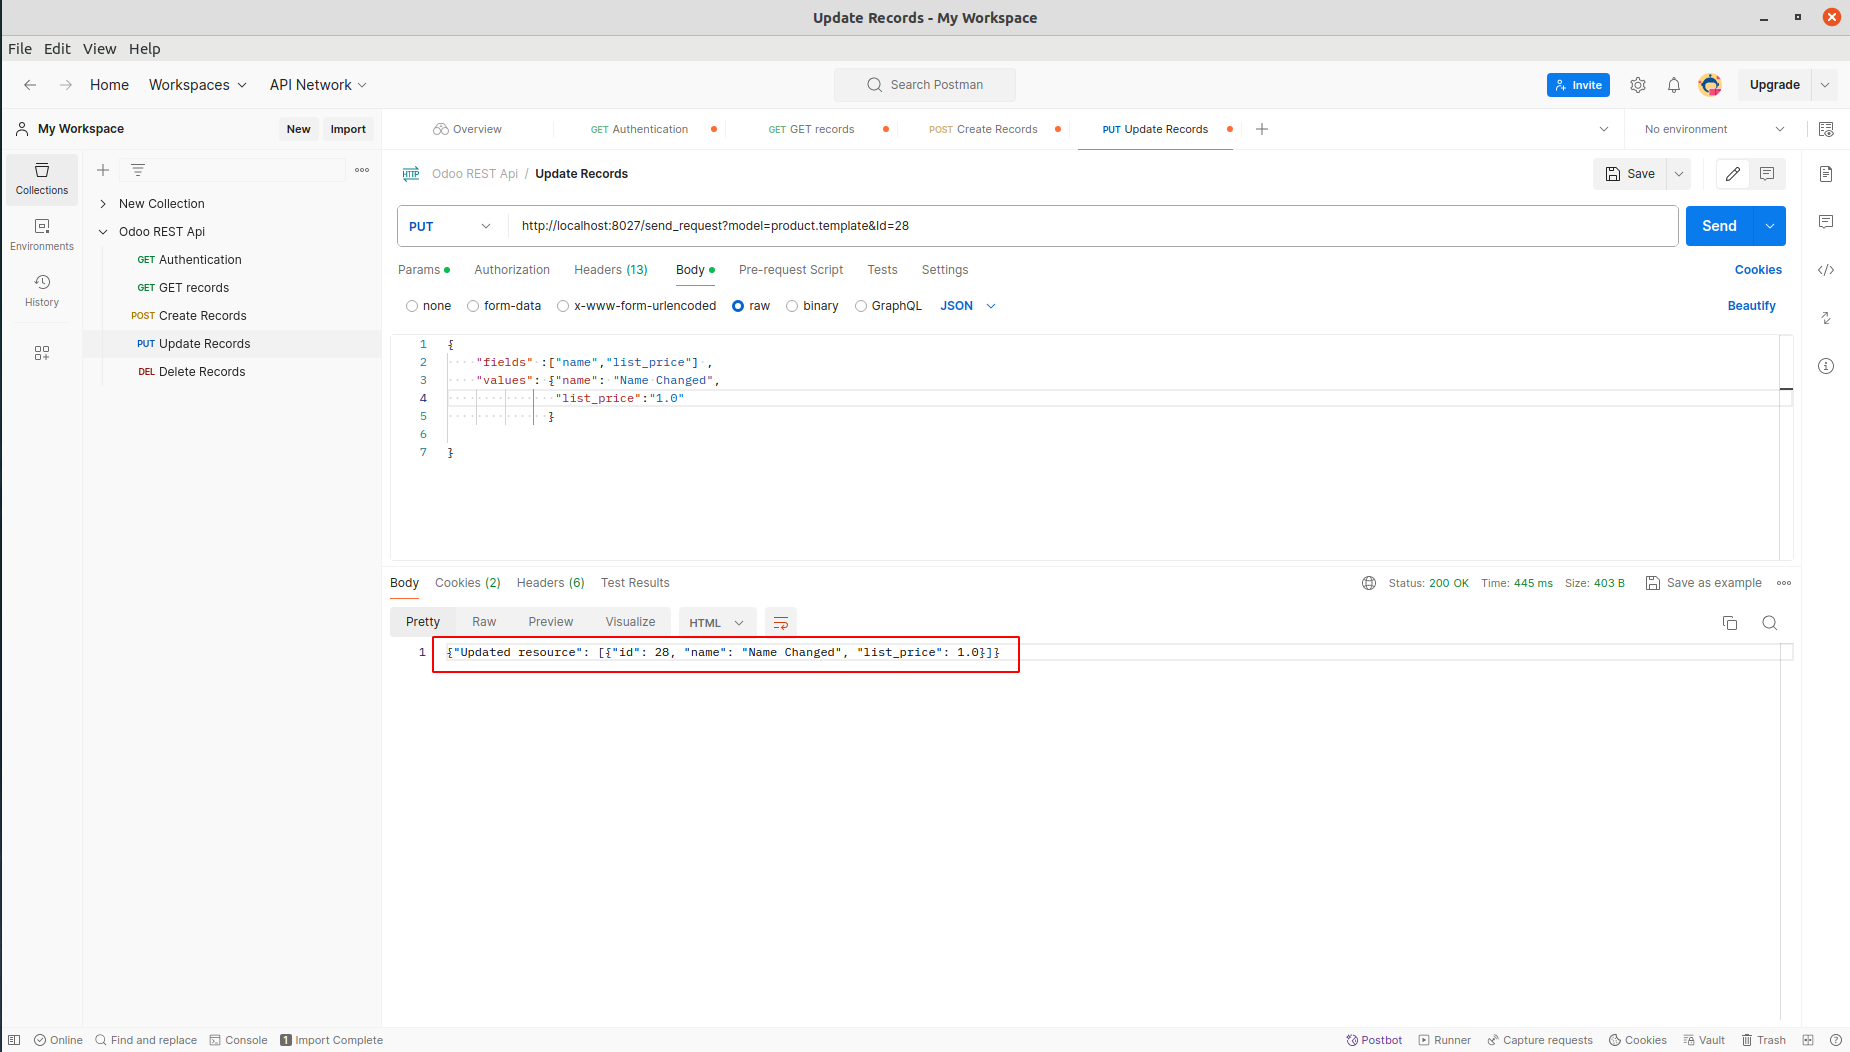Switch to the GET records request tab
The image size is (1850, 1052).
[812, 129]
